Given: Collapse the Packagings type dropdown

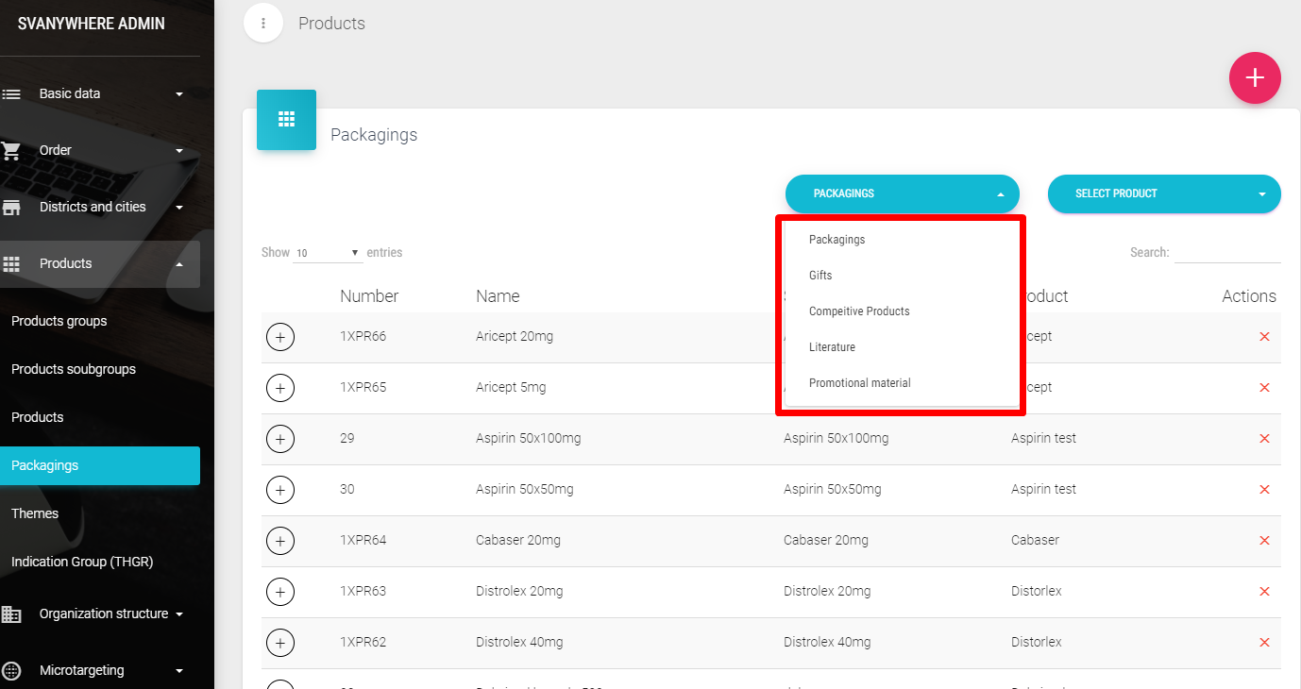Looking at the screenshot, I should click(901, 194).
